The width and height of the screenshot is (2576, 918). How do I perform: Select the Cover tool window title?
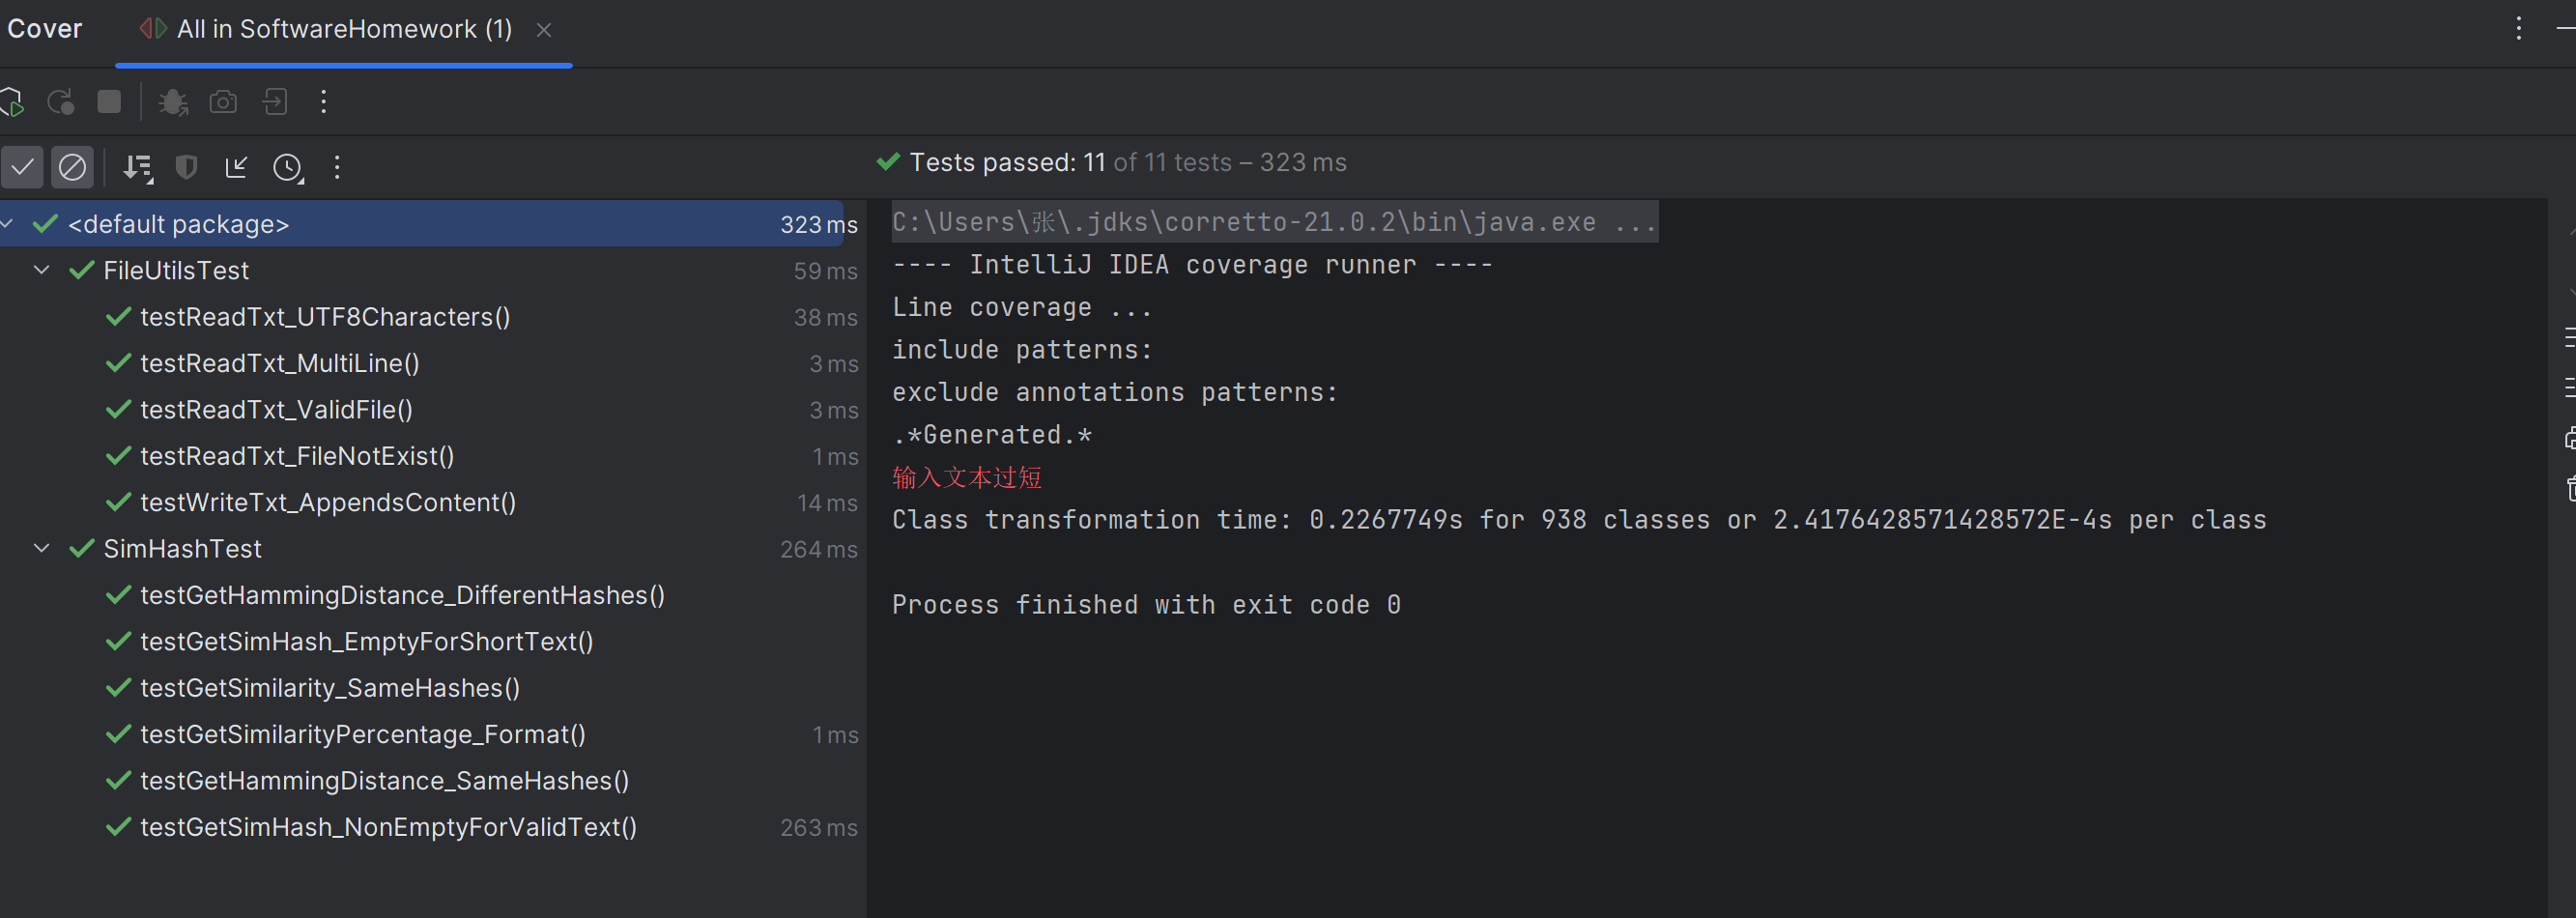click(x=44, y=30)
